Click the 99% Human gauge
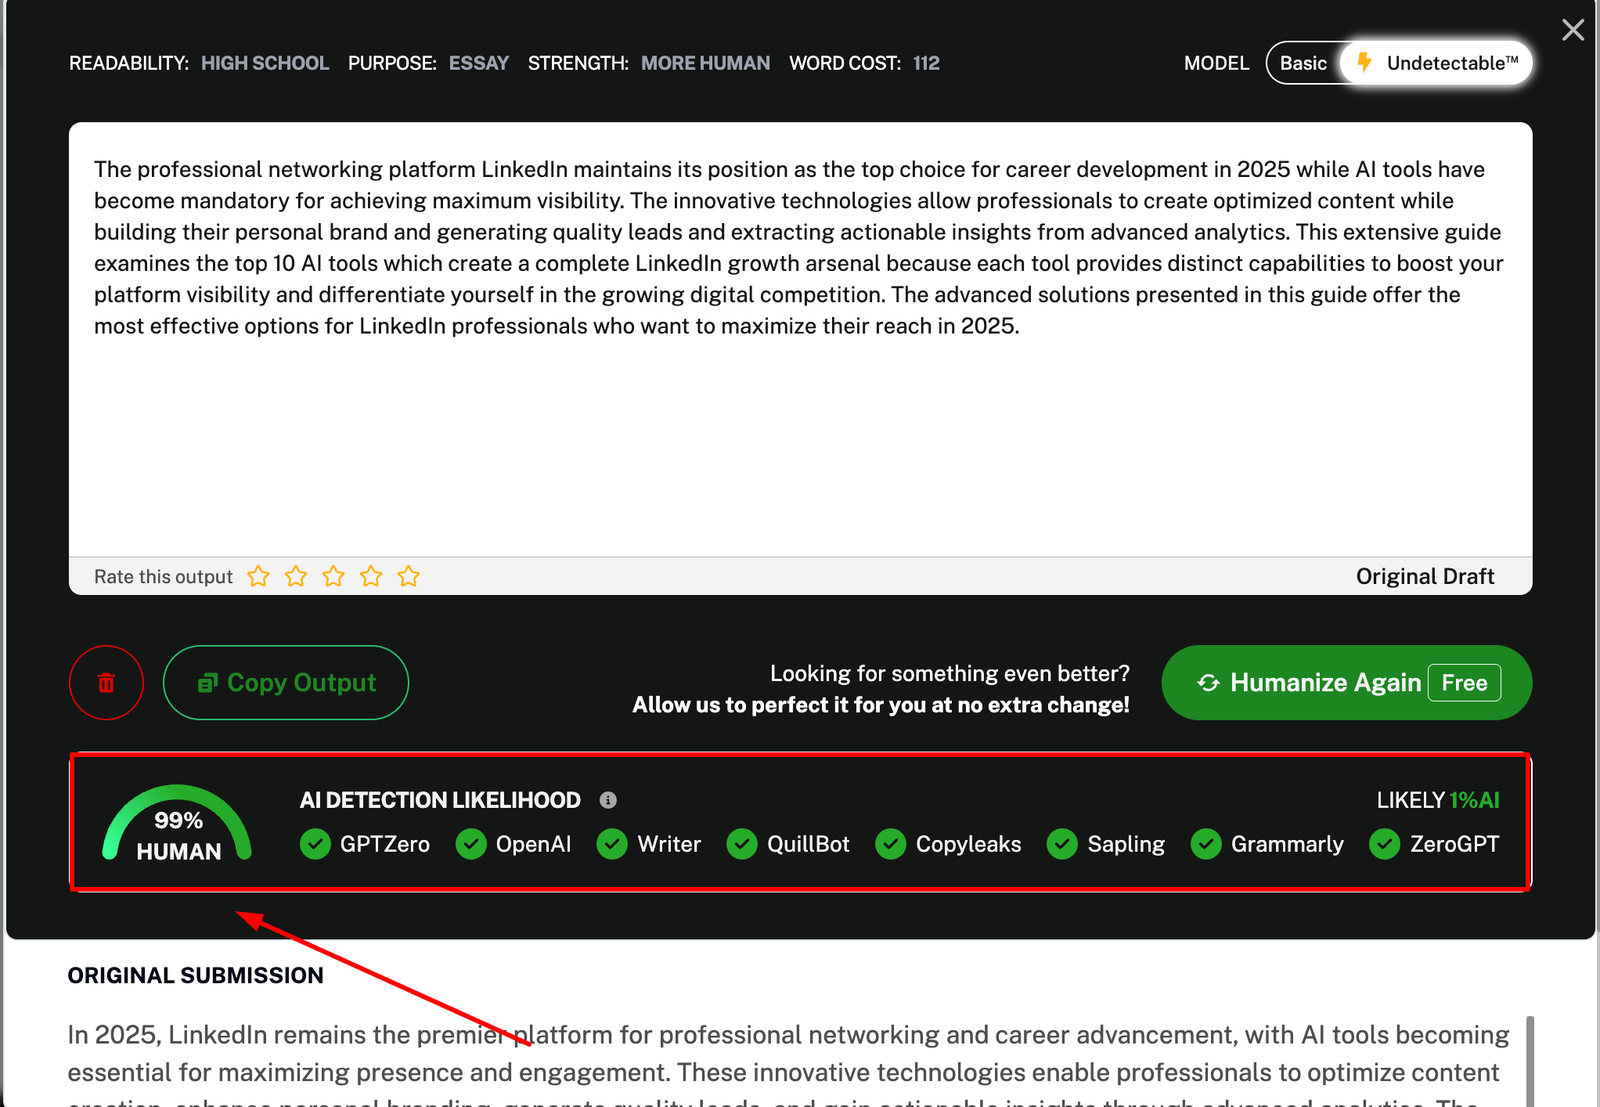1600x1107 pixels. [178, 825]
